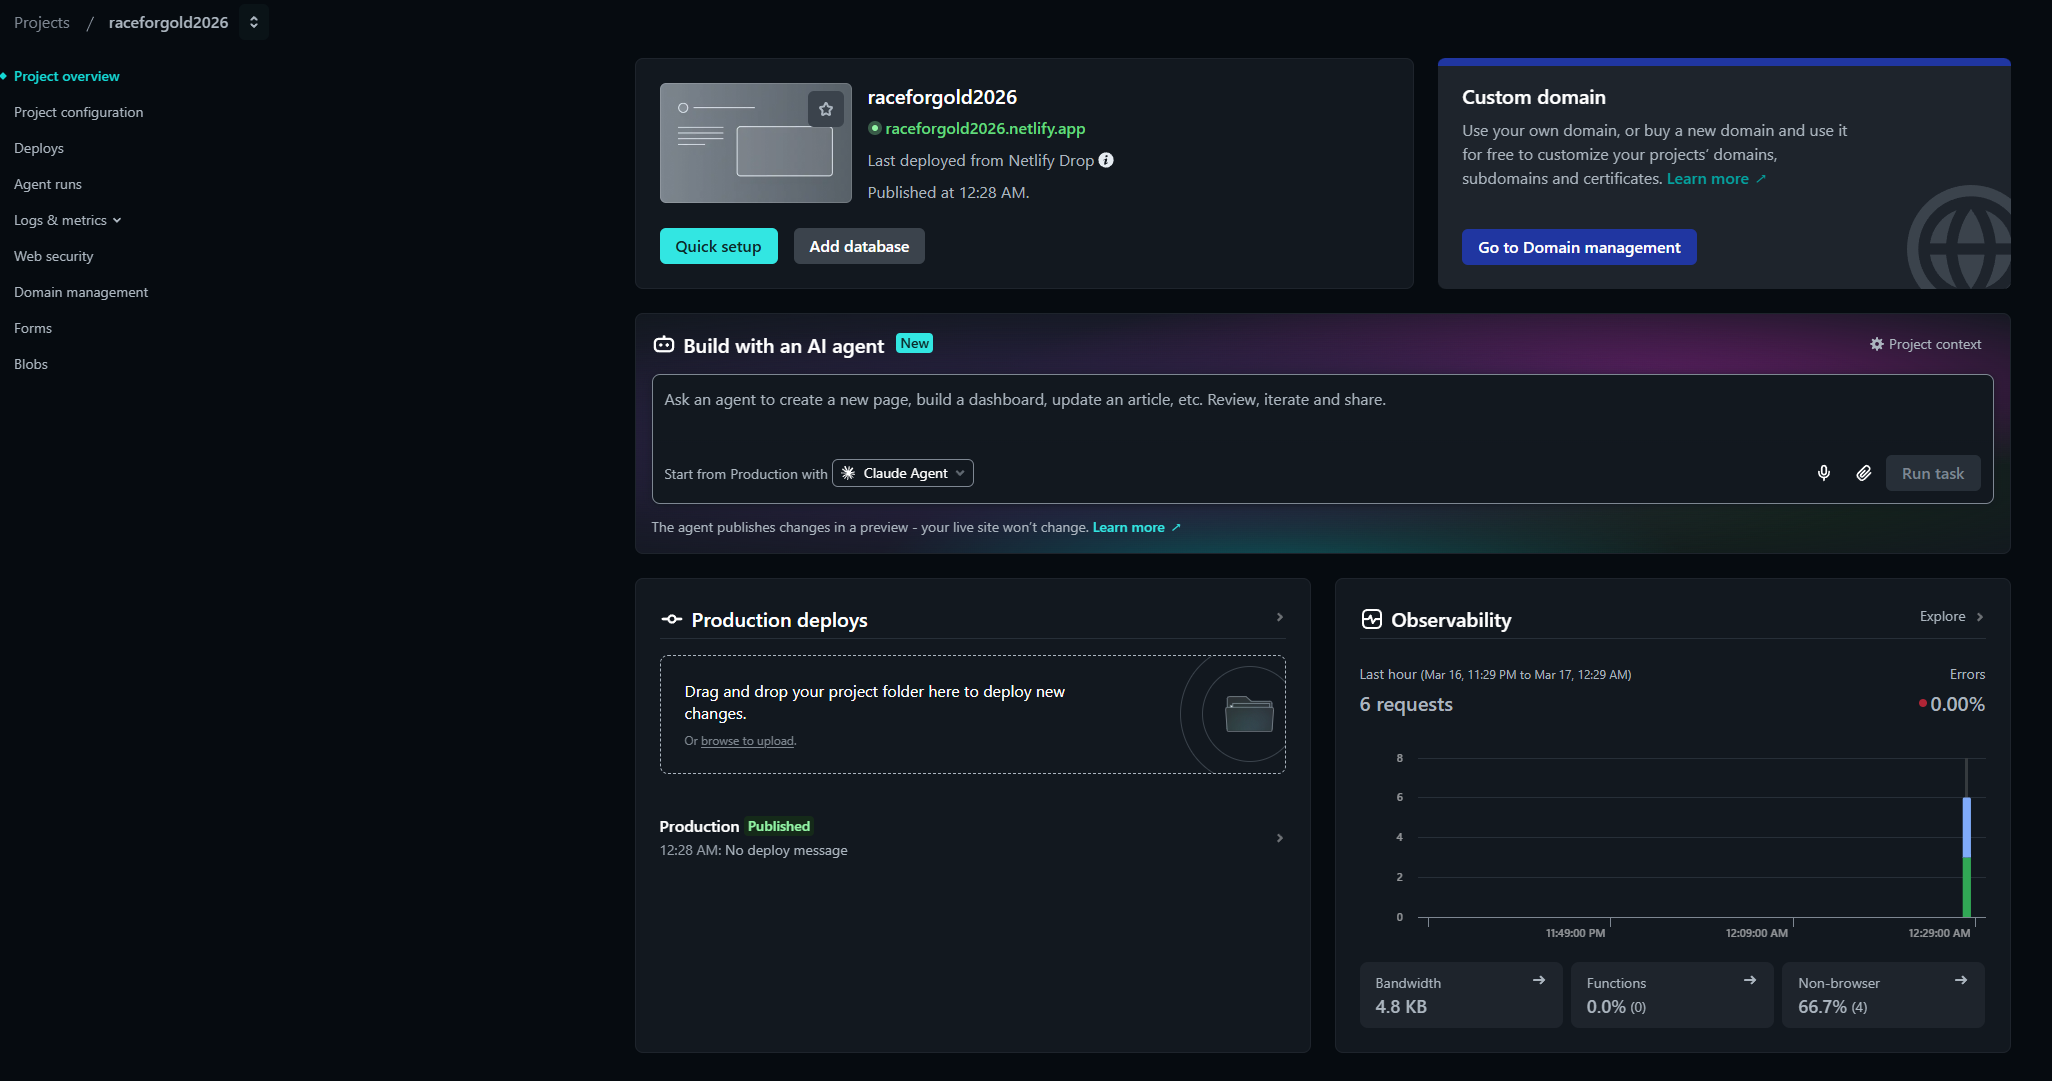Open the raceforgold2026.netlify.app link
Viewport: 2052px width, 1081px height.
(985, 128)
